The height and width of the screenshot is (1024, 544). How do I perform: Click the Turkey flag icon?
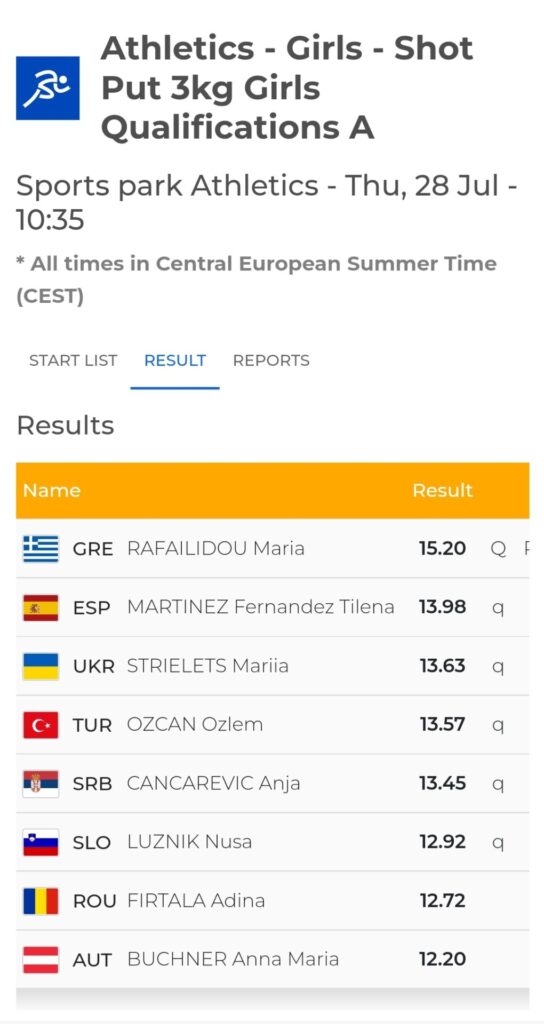point(41,725)
